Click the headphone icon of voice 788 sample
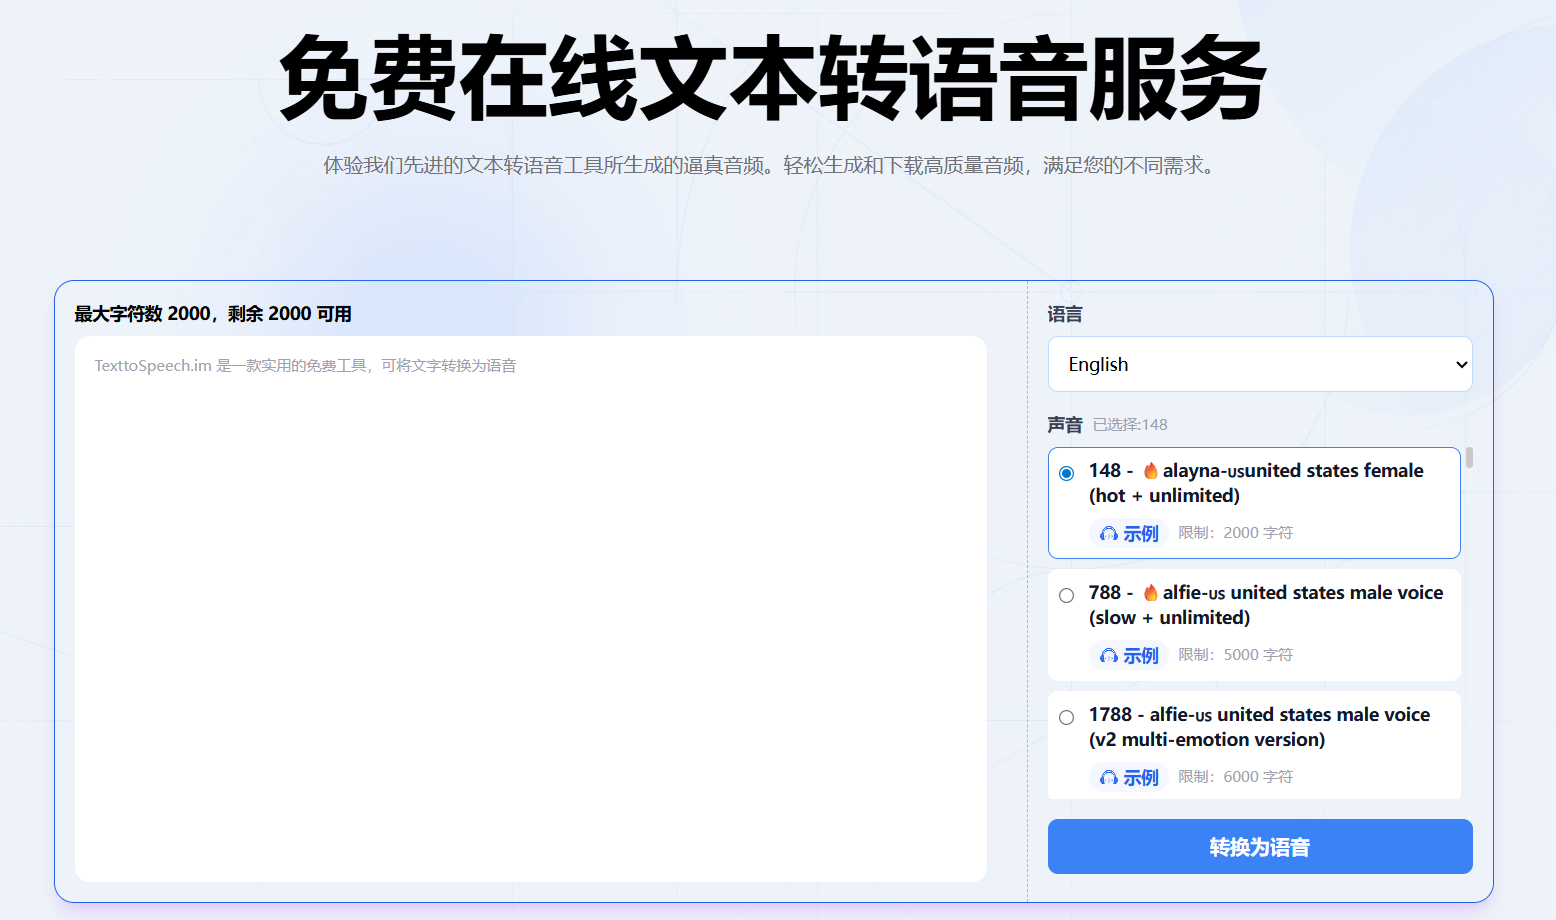 tap(1108, 656)
